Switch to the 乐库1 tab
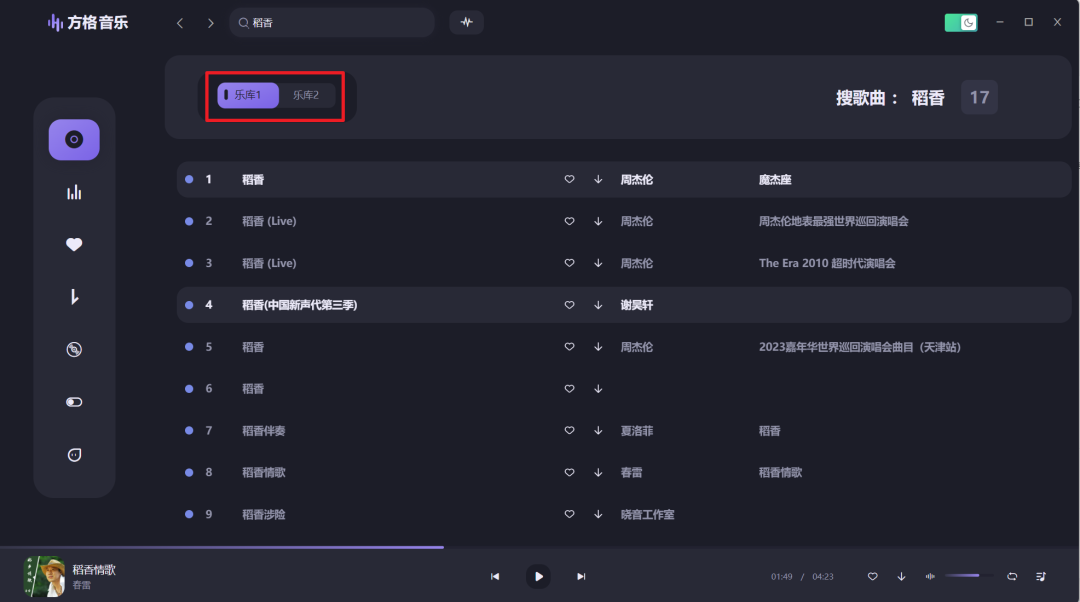The width and height of the screenshot is (1080, 602). [248, 95]
